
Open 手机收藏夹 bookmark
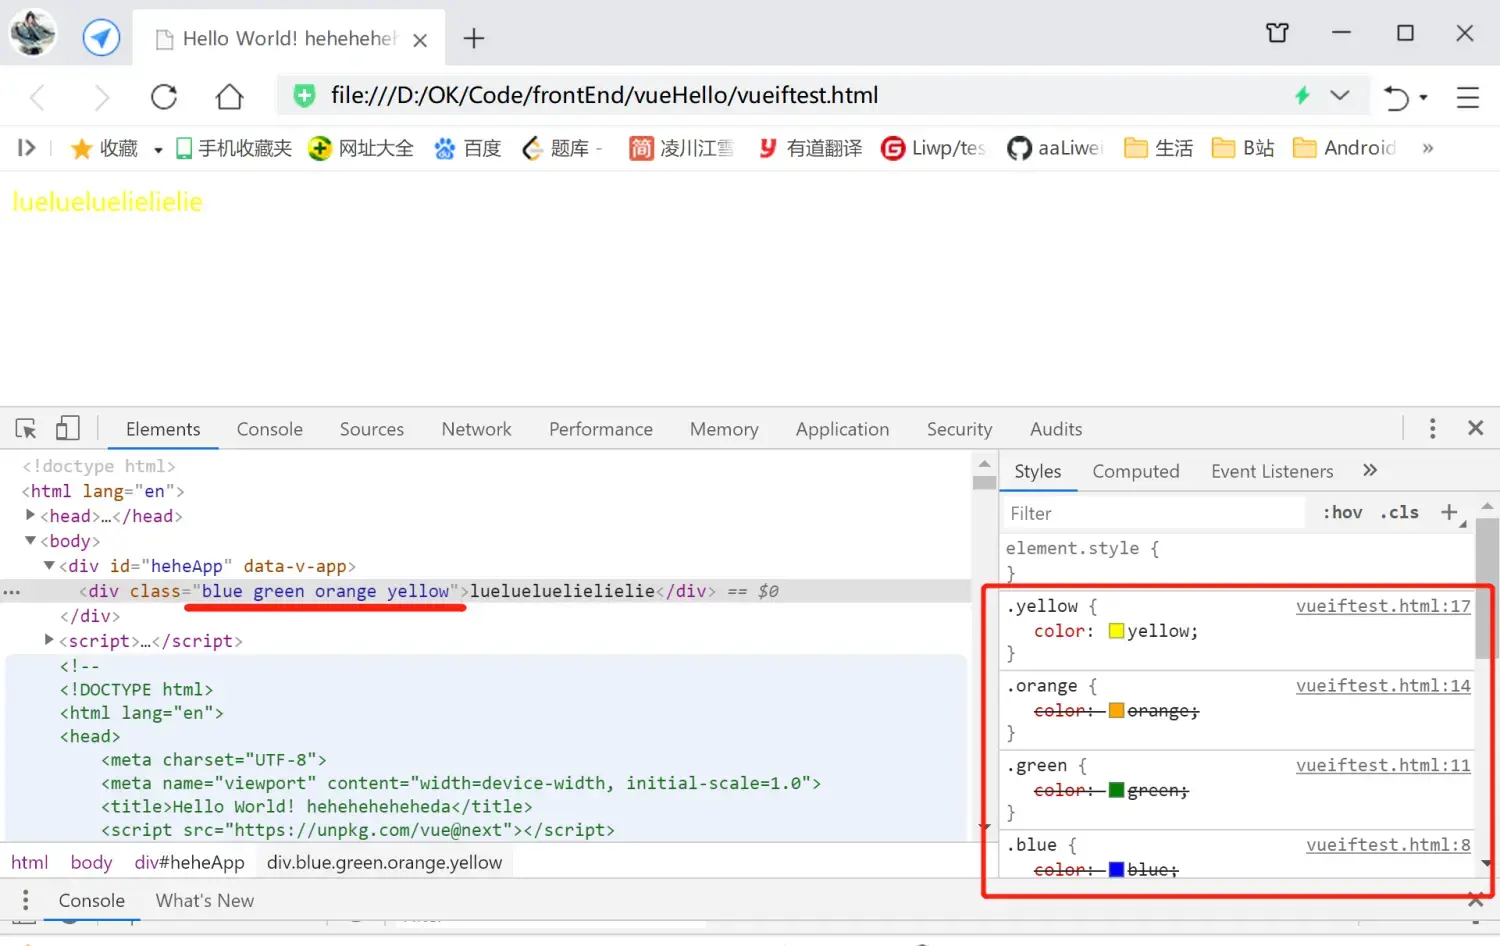click(x=234, y=149)
